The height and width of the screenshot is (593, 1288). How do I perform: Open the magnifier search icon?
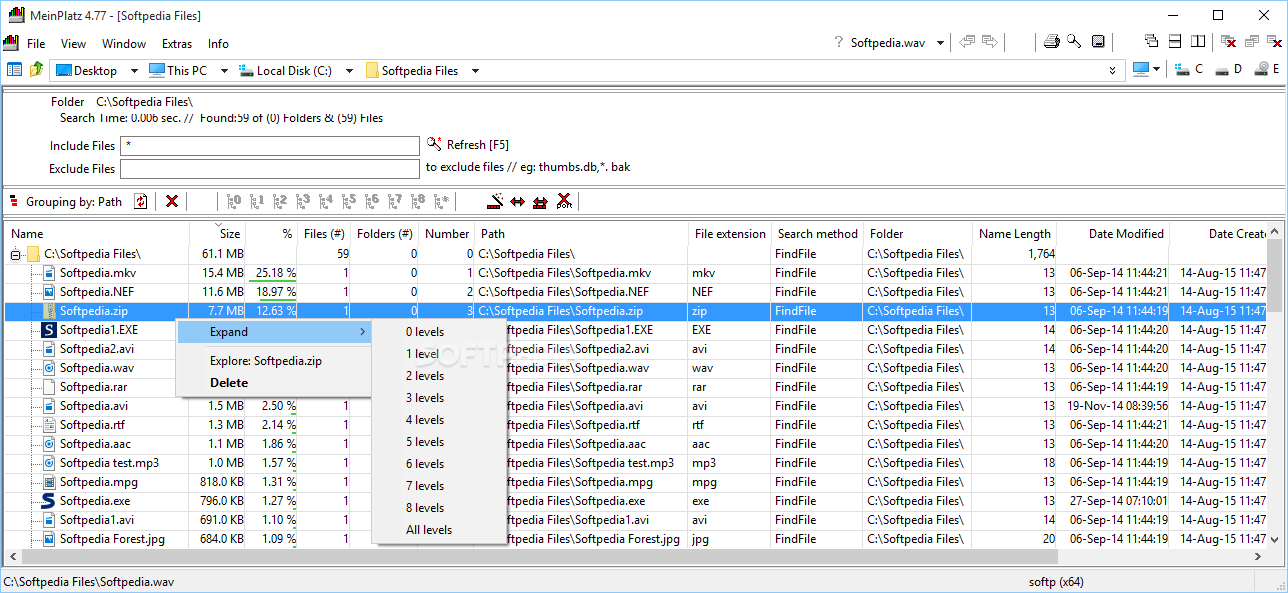[x=1074, y=42]
